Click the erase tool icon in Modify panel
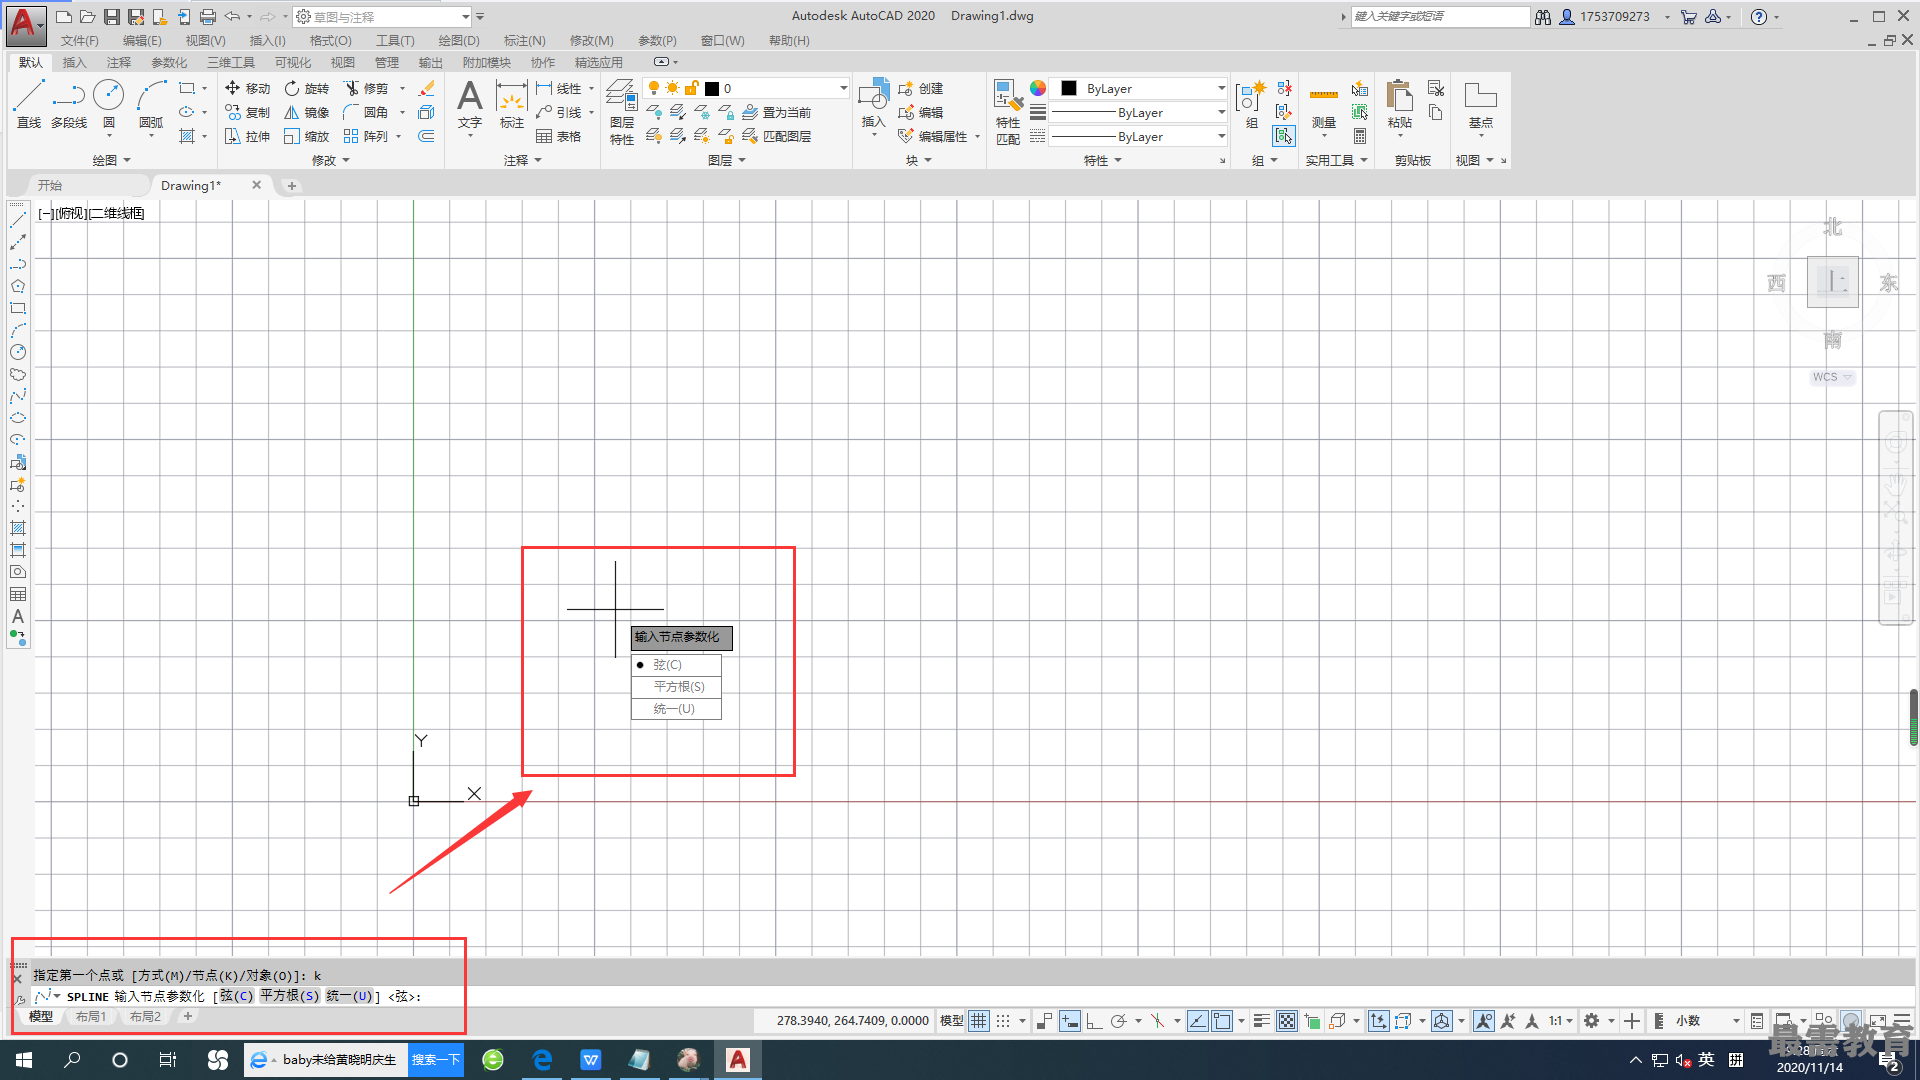This screenshot has width=1920, height=1080. (x=427, y=88)
